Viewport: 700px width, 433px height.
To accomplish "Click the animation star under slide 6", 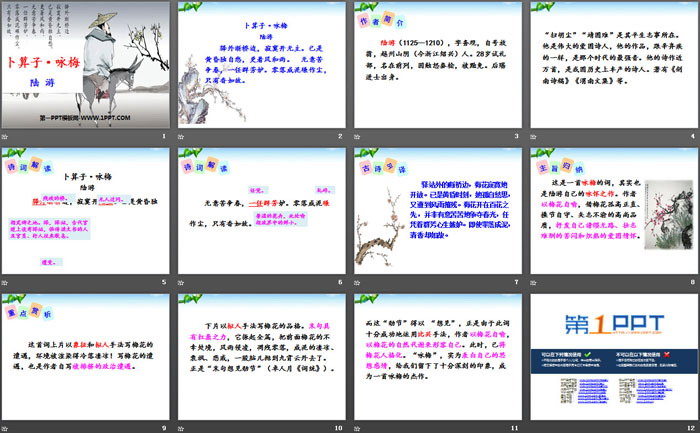I will point(182,283).
